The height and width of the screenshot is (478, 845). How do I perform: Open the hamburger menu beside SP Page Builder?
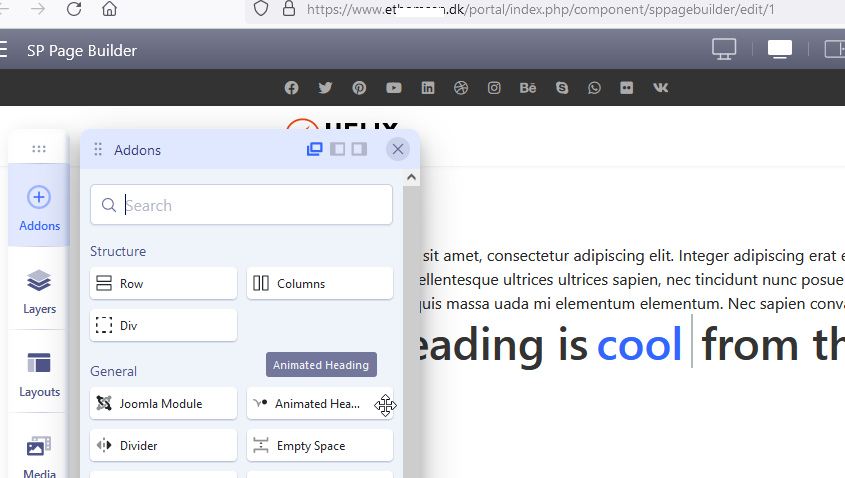(4, 50)
